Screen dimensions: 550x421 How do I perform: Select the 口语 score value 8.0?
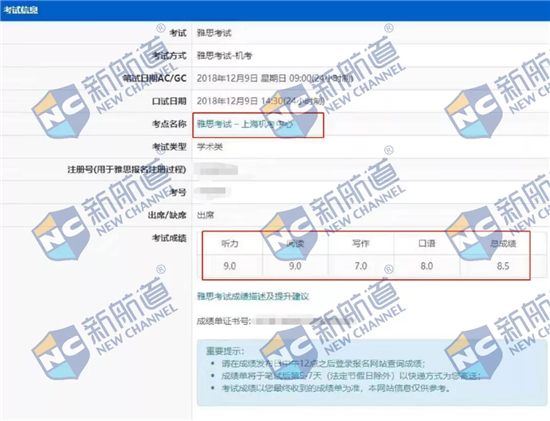point(427,266)
